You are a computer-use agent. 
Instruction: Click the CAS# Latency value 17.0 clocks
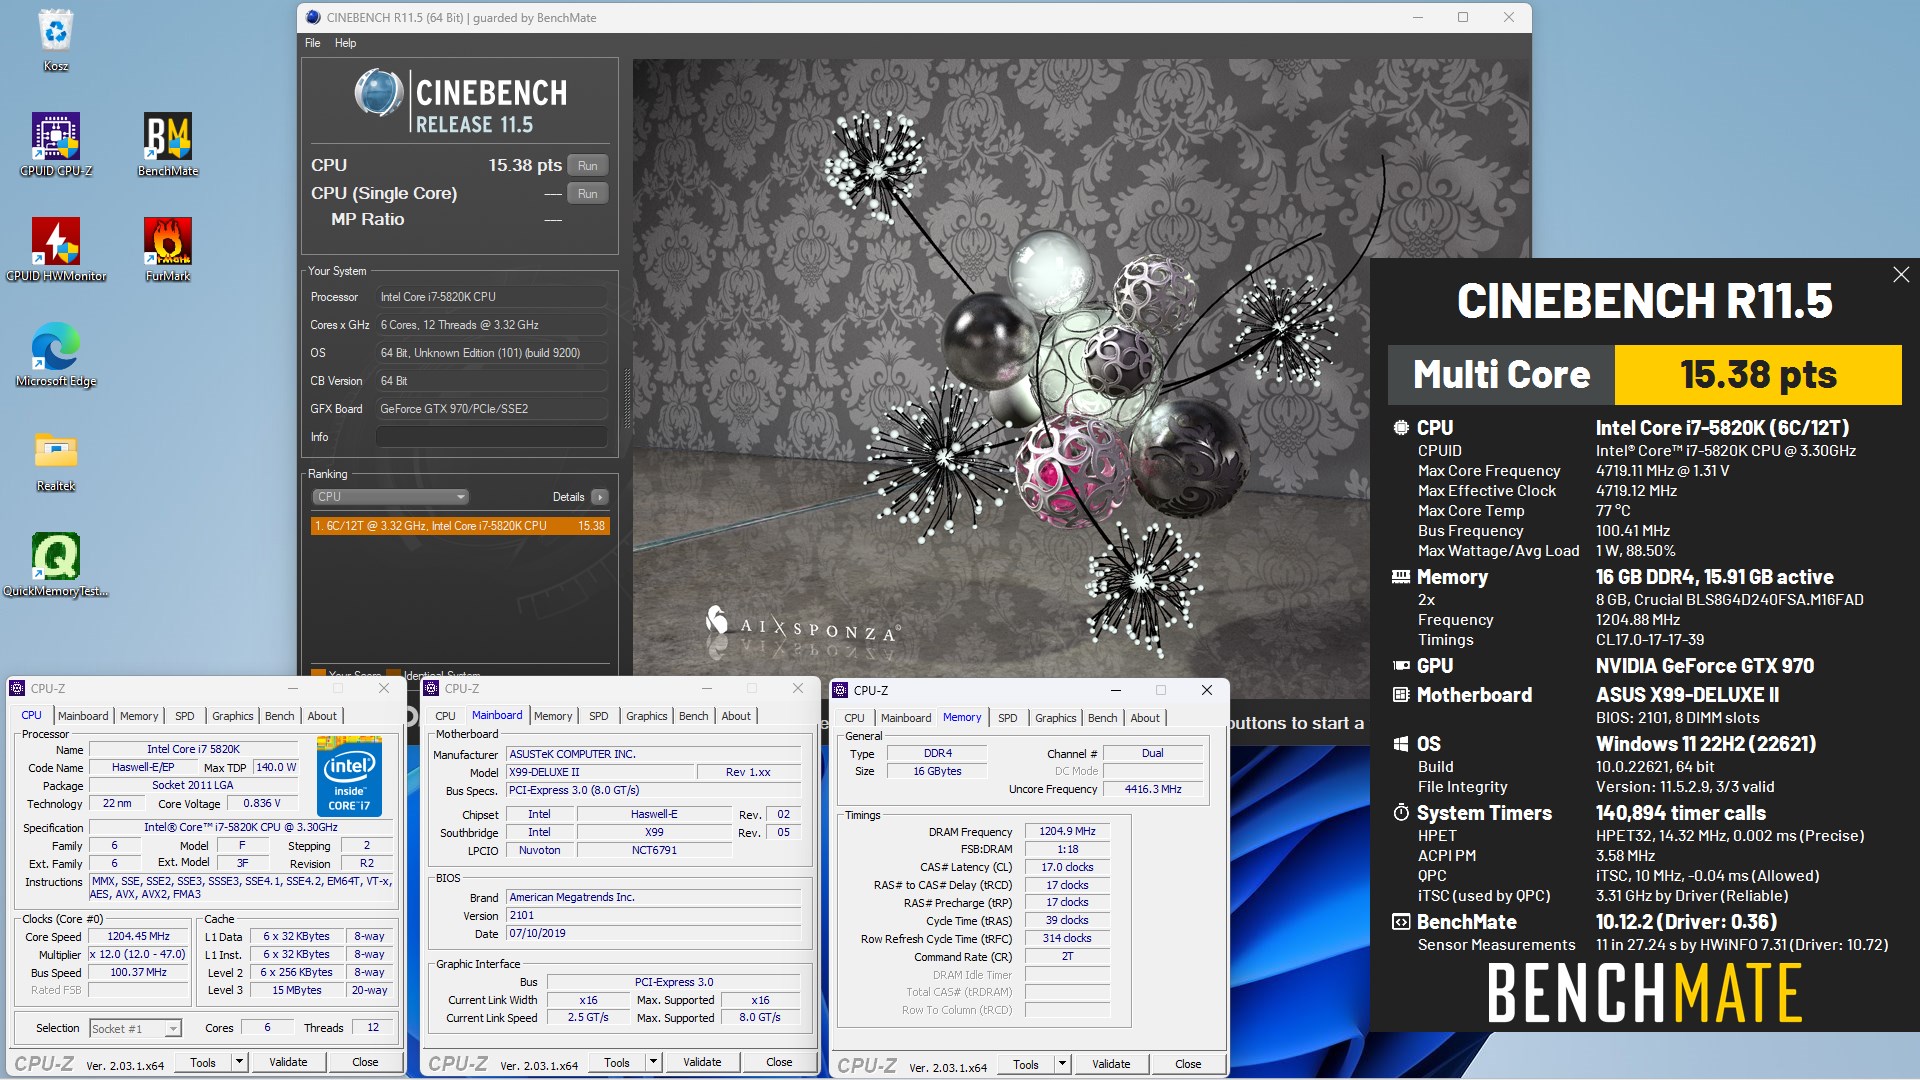point(1067,868)
